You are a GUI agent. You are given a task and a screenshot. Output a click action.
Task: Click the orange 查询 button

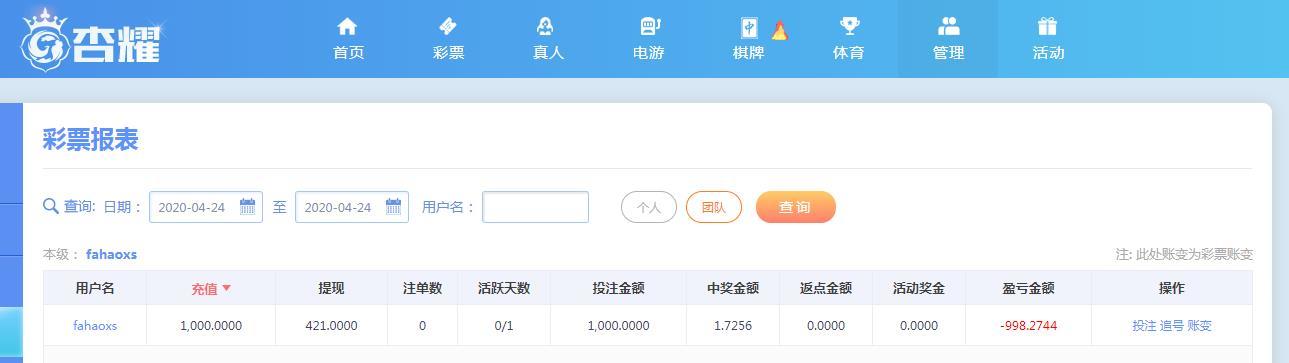(x=795, y=207)
